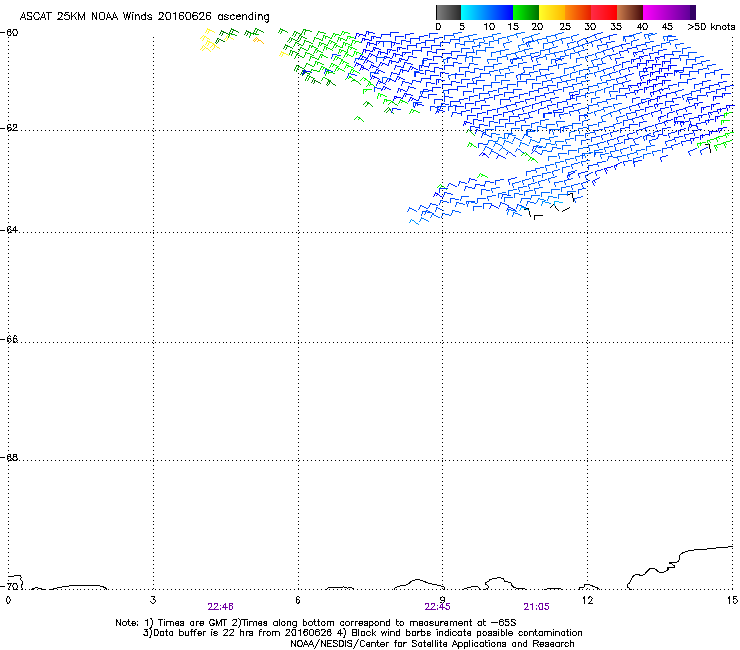
Task: Click the longitude 6 axis label
Action: 298,600
